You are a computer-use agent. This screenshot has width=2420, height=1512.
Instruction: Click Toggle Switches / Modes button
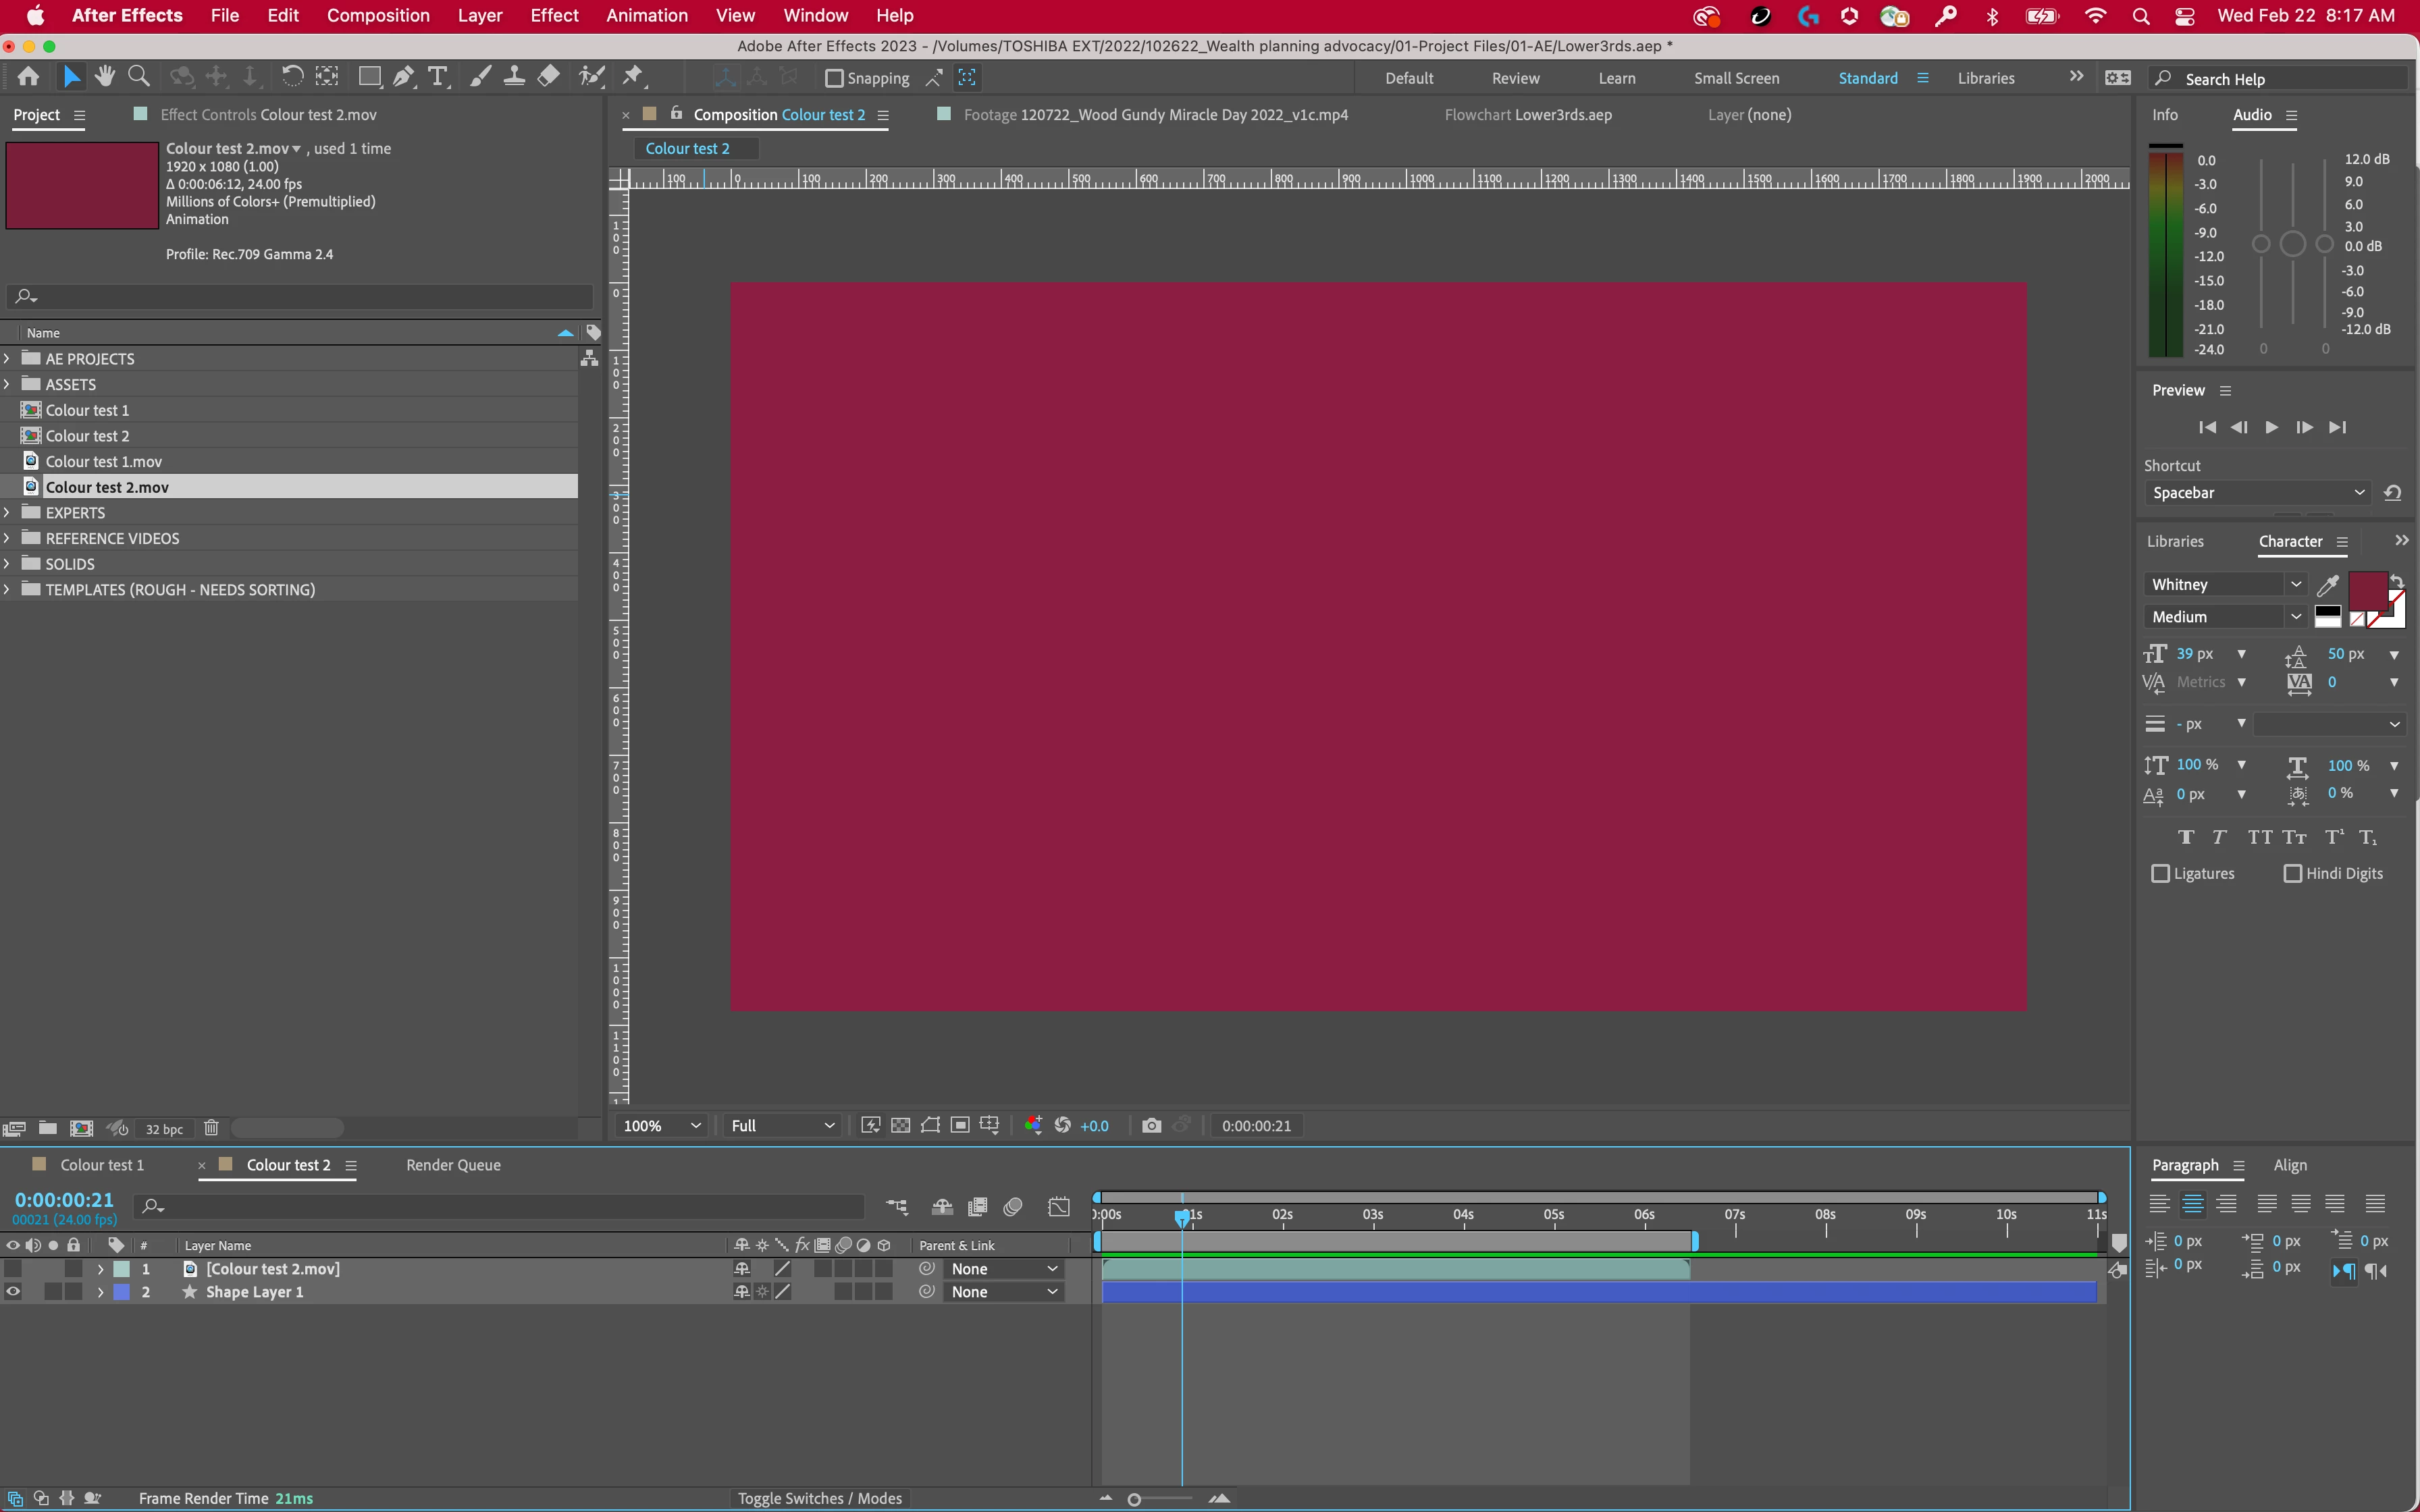[819, 1498]
